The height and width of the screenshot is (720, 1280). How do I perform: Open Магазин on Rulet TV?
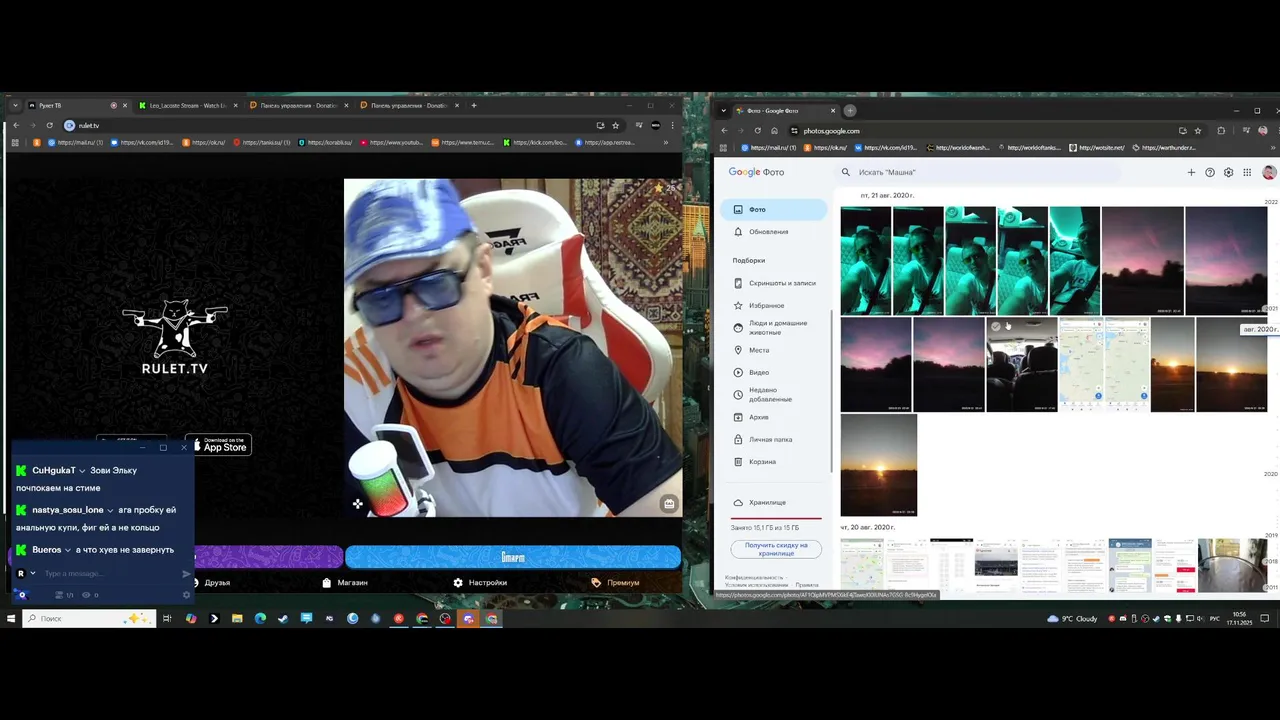(x=345, y=582)
